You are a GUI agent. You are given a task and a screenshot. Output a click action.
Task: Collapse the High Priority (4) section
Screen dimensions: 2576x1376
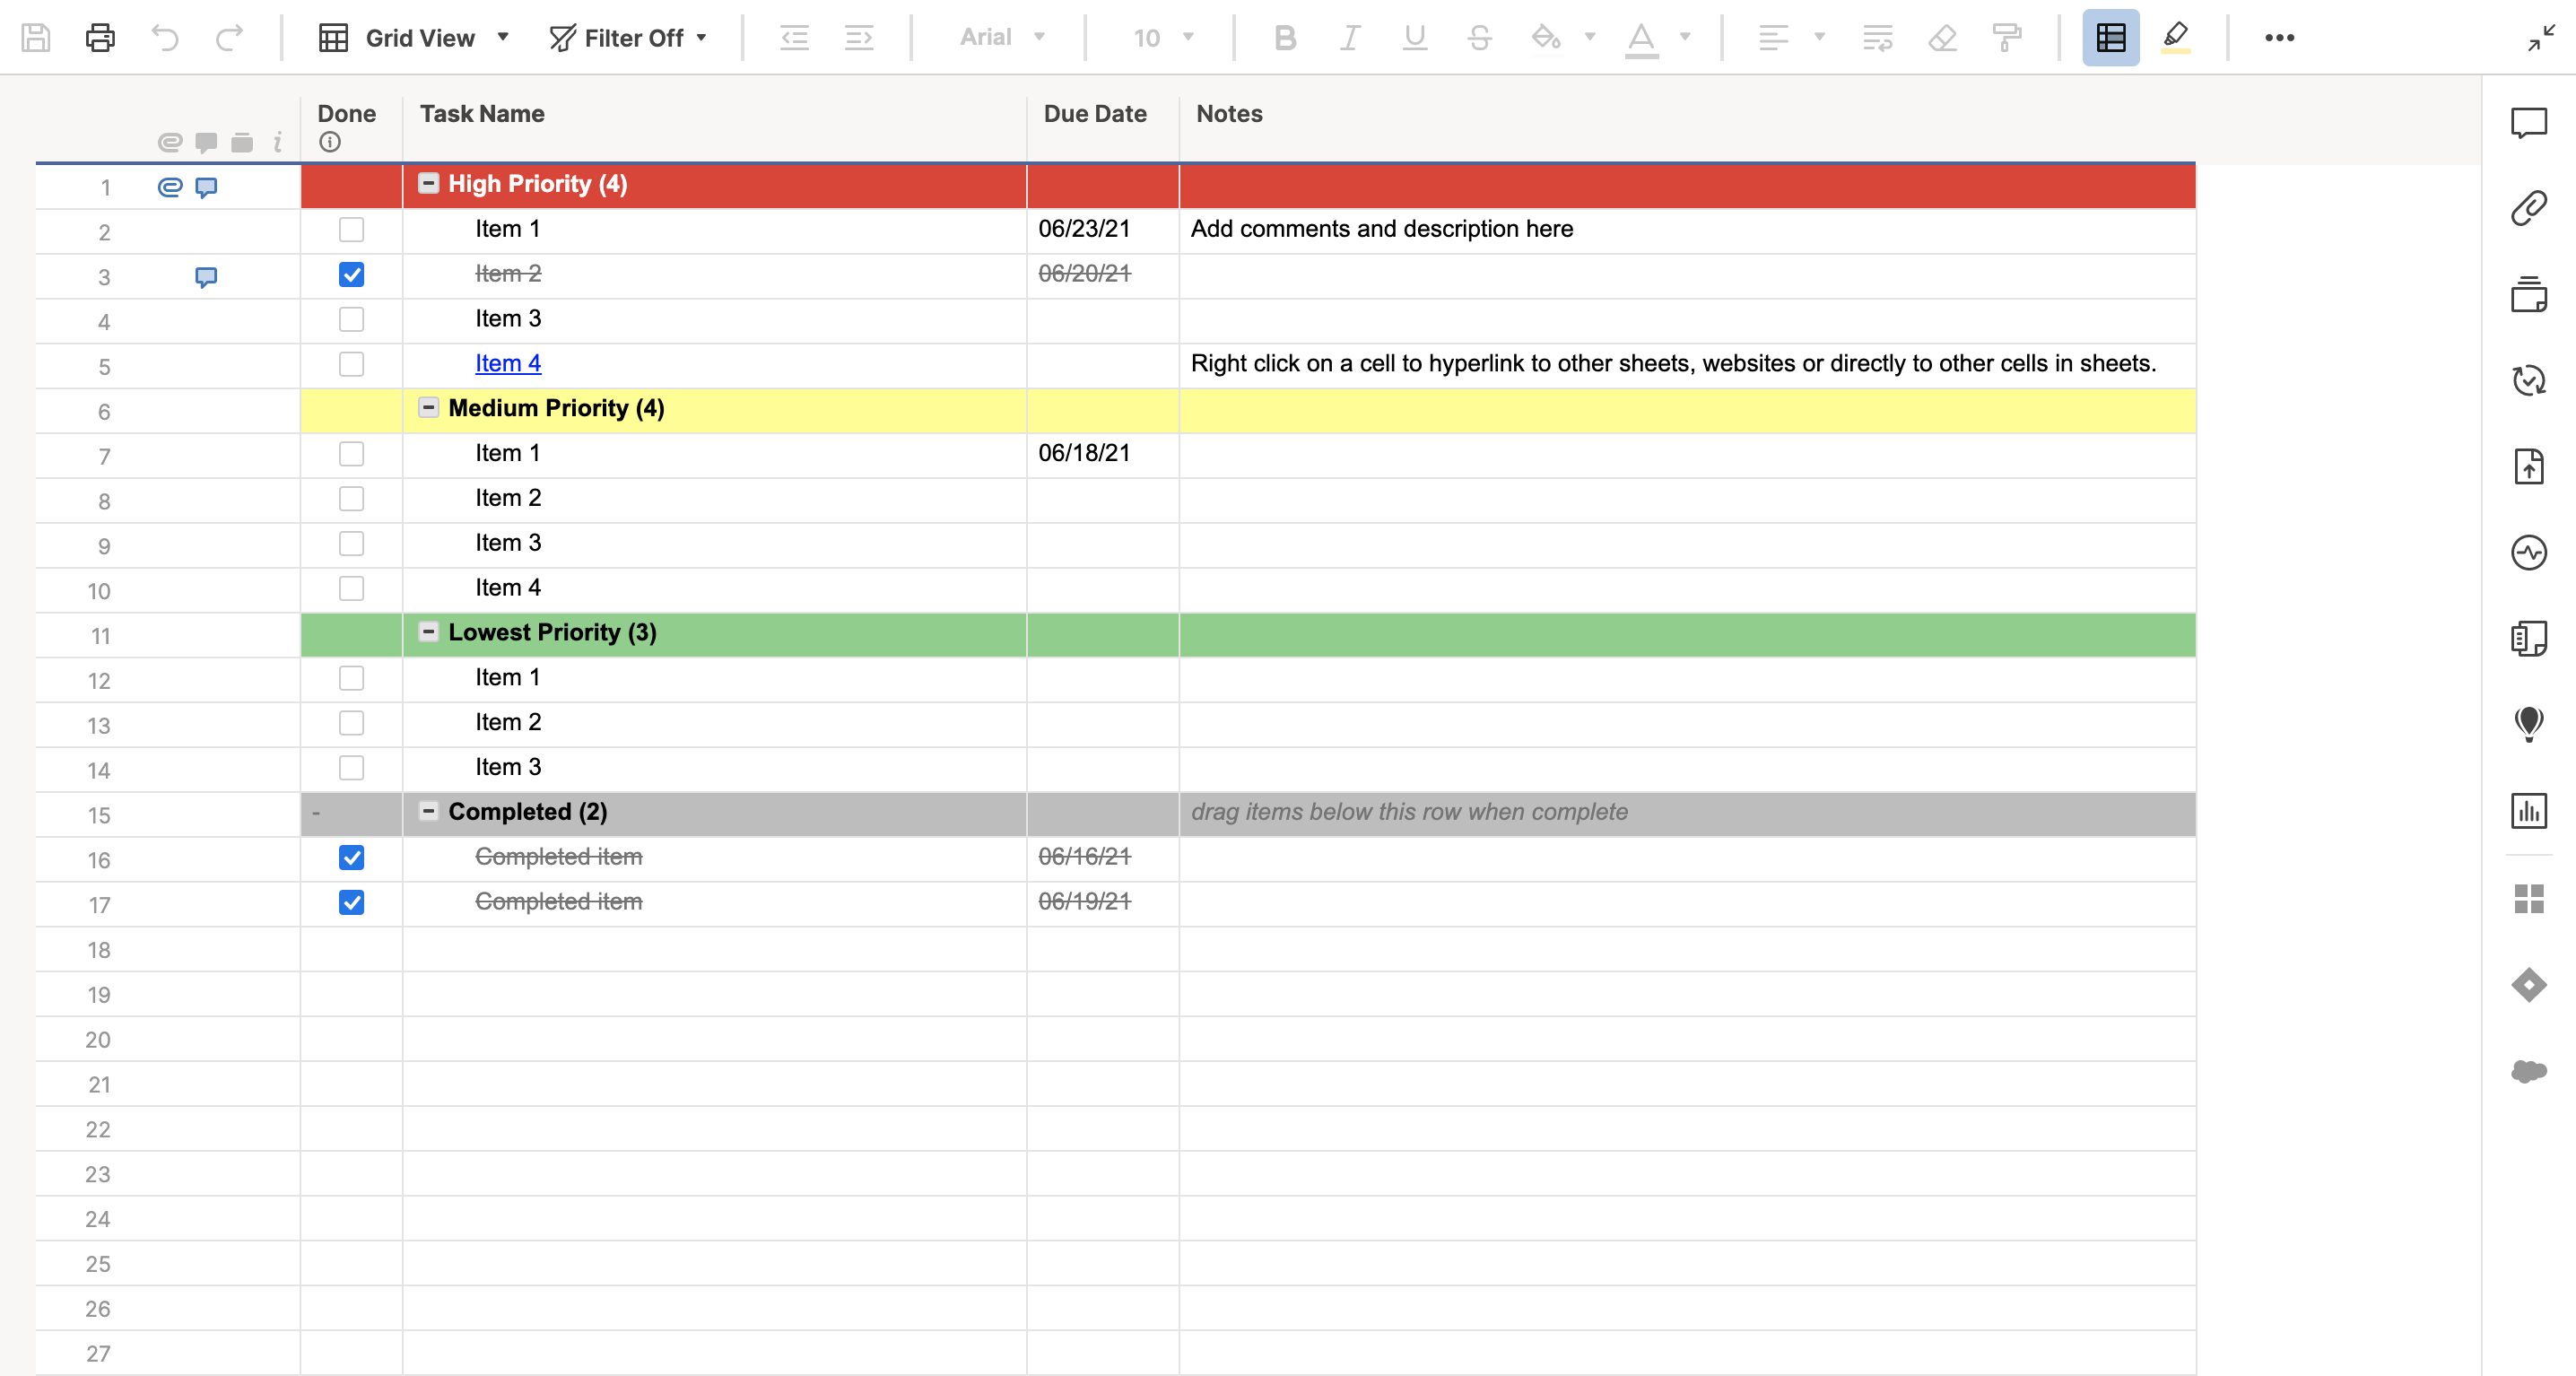pyautogui.click(x=428, y=183)
